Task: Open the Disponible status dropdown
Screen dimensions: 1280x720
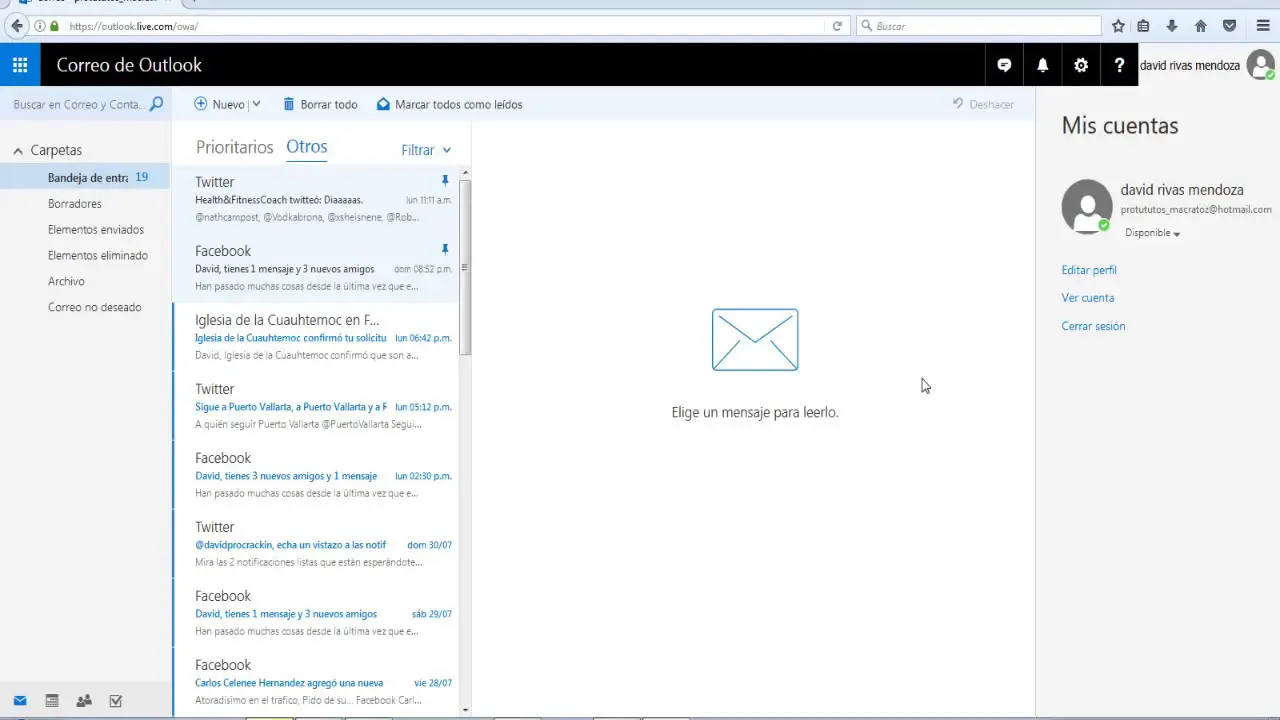Action: click(x=1152, y=233)
